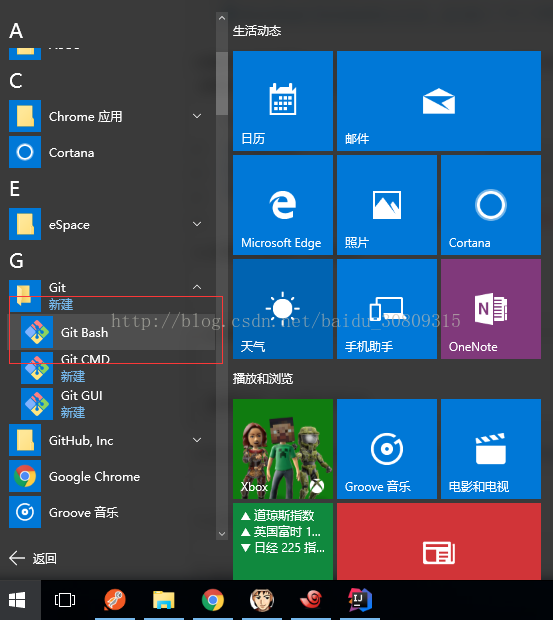Click the eSpace folder icon

click(25, 224)
